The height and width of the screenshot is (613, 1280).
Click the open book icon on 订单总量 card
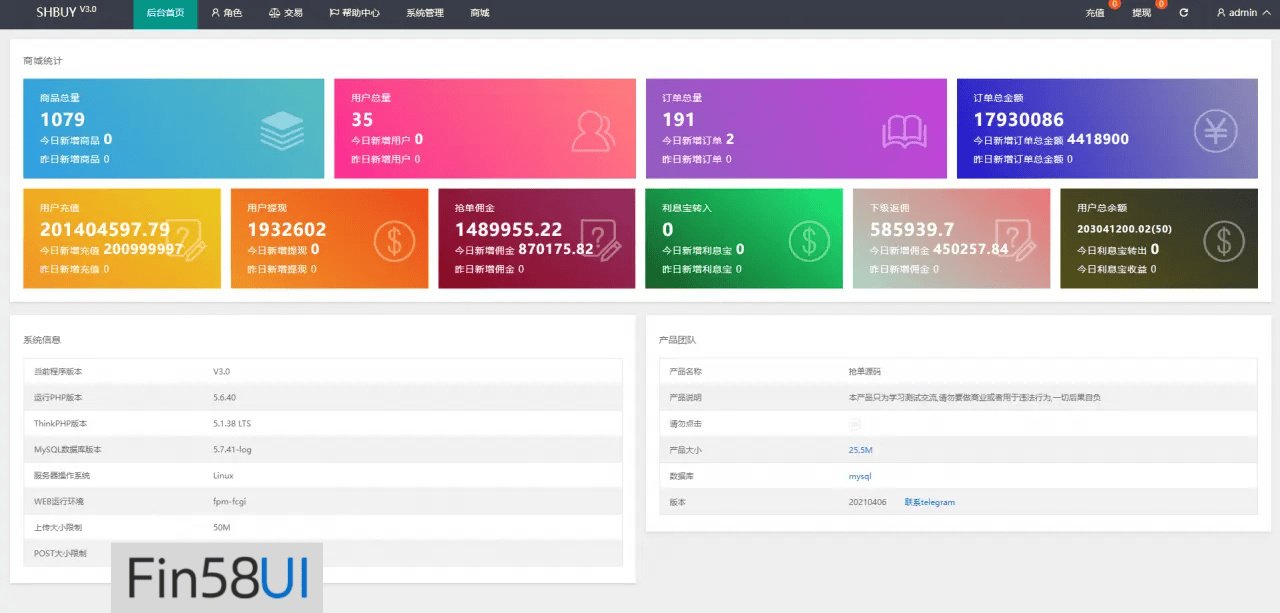coord(904,130)
